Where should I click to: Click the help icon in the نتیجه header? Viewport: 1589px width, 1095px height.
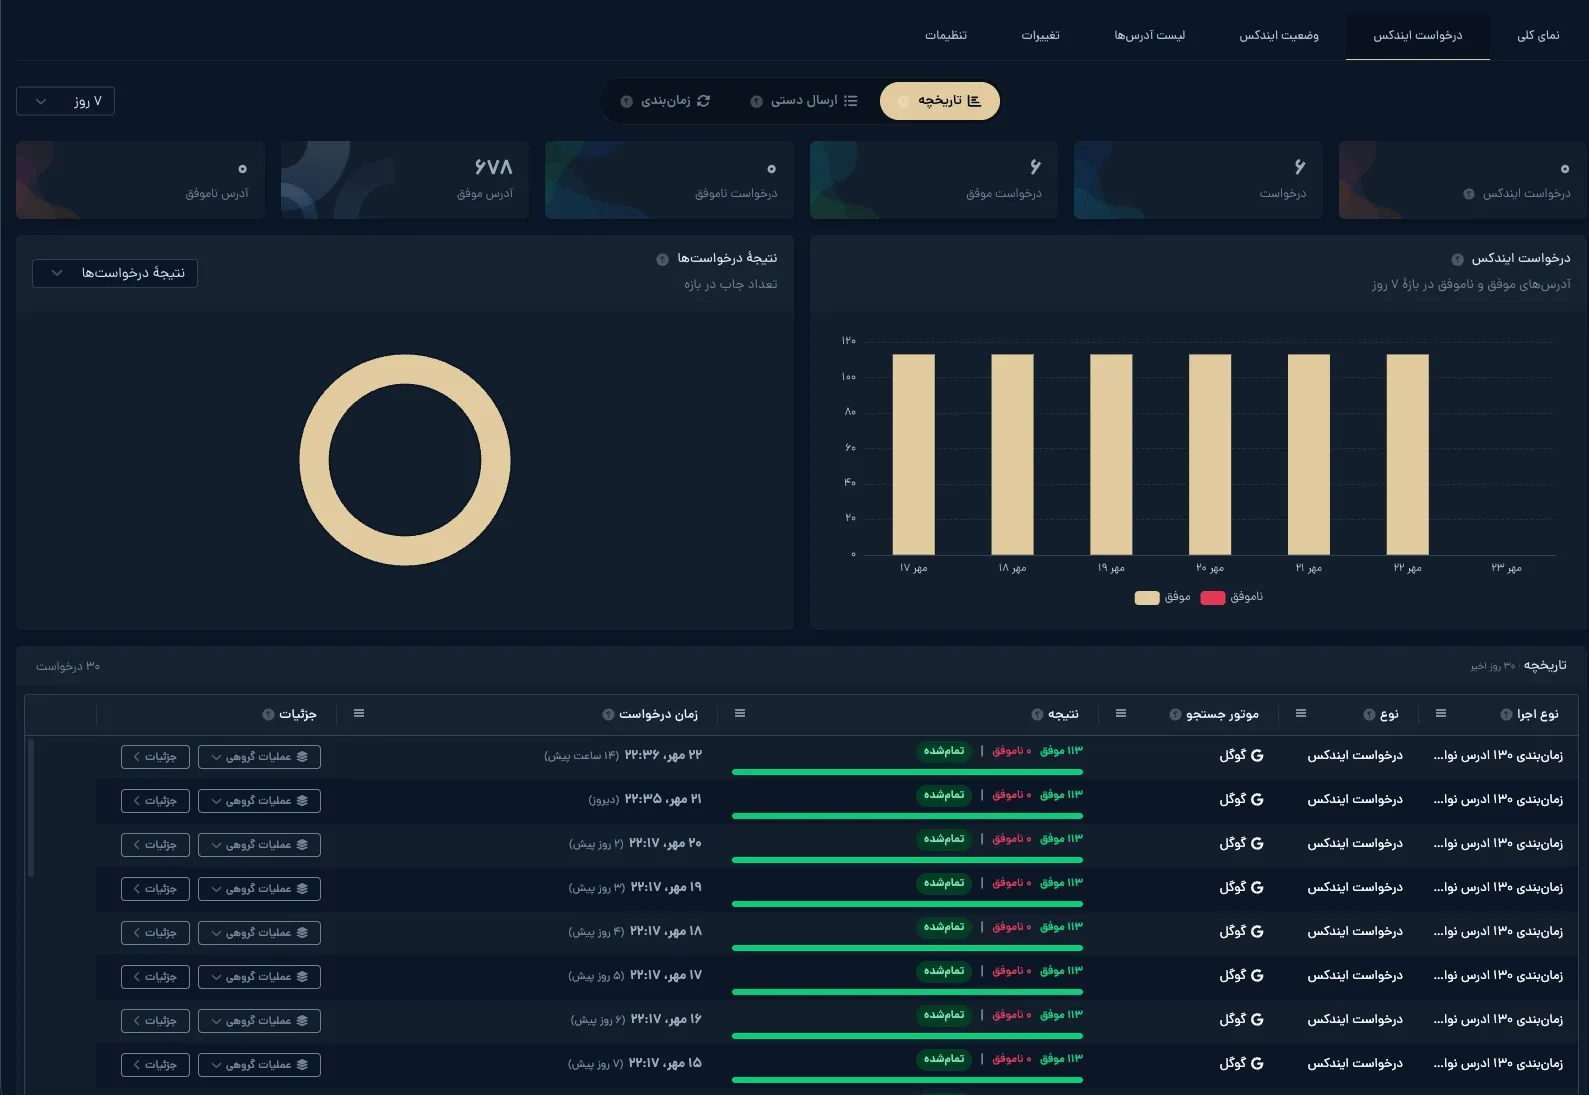click(1037, 714)
